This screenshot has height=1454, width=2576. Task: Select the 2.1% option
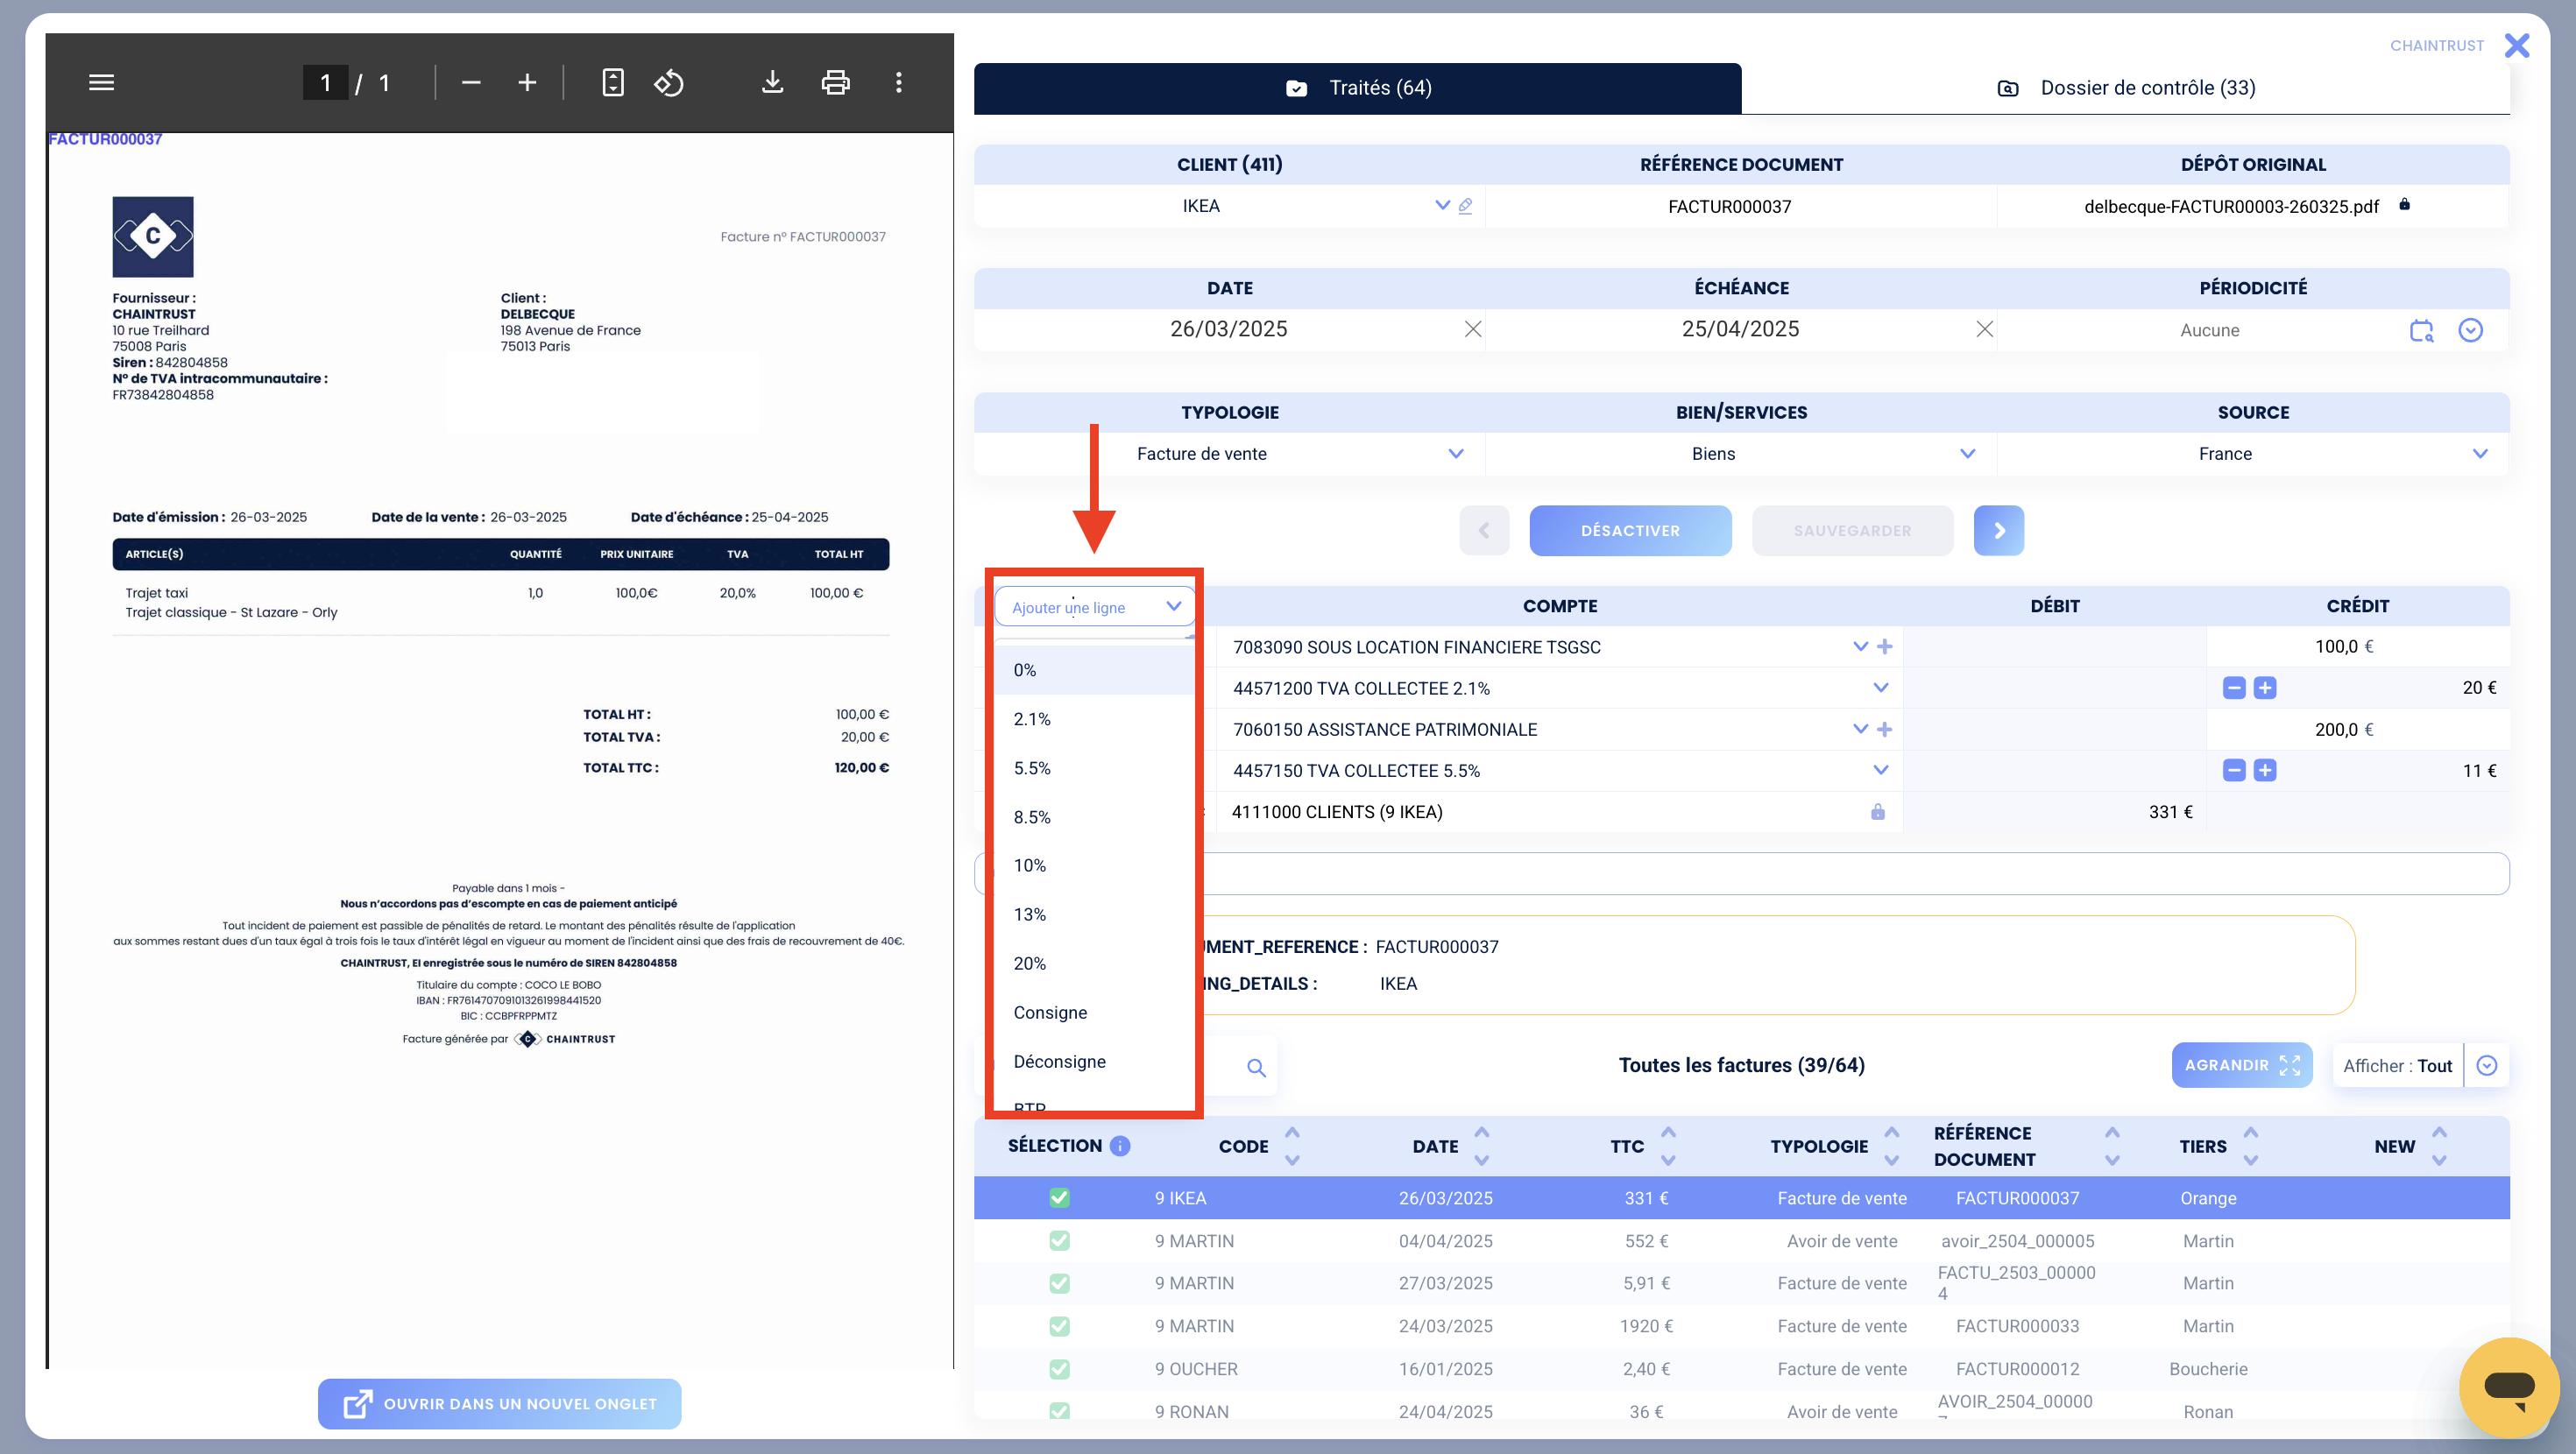pyautogui.click(x=1095, y=719)
